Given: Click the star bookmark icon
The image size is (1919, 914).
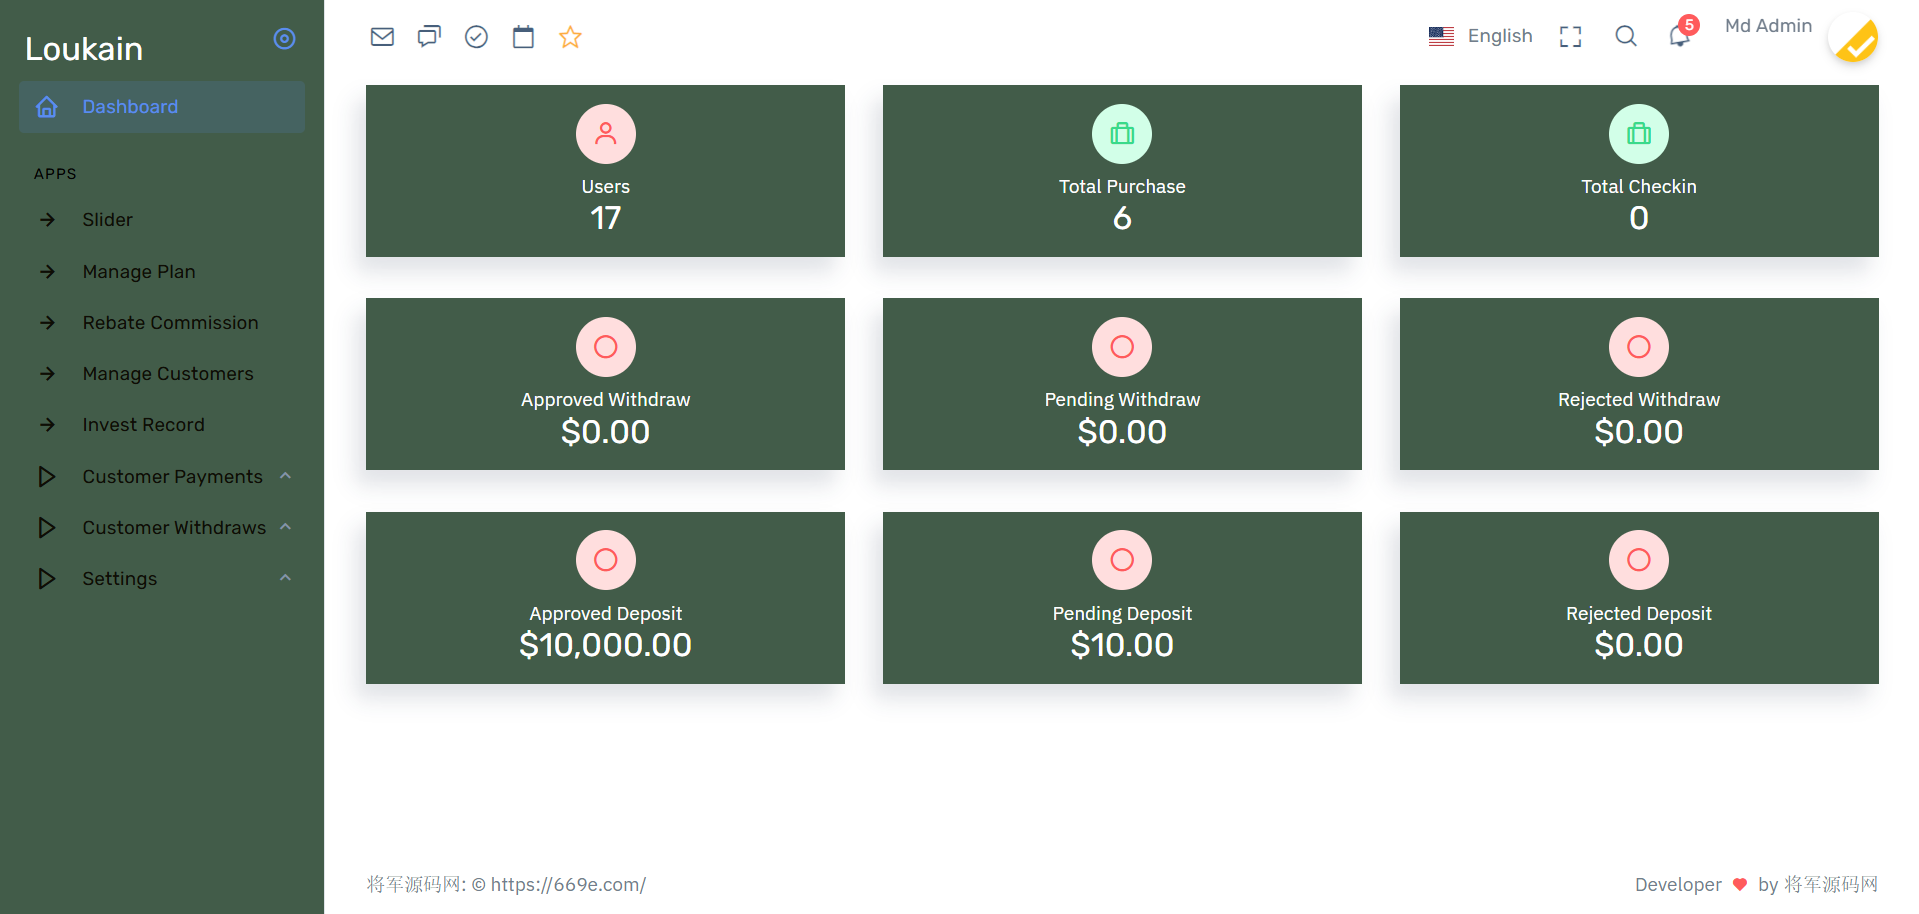Looking at the screenshot, I should (570, 37).
